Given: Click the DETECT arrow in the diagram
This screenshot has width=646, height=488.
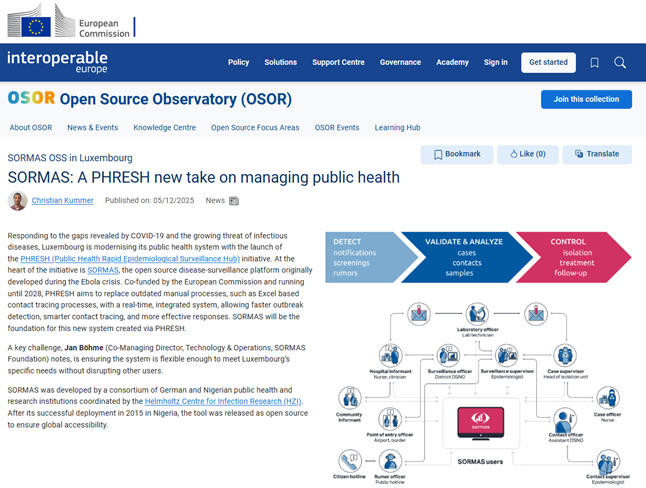Looking at the screenshot, I should pos(370,257).
